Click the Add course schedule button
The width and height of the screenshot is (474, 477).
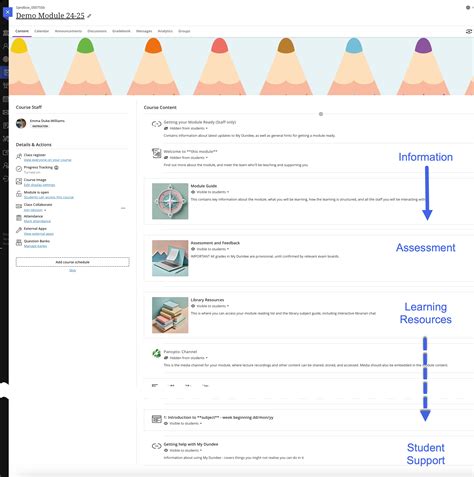point(72,262)
